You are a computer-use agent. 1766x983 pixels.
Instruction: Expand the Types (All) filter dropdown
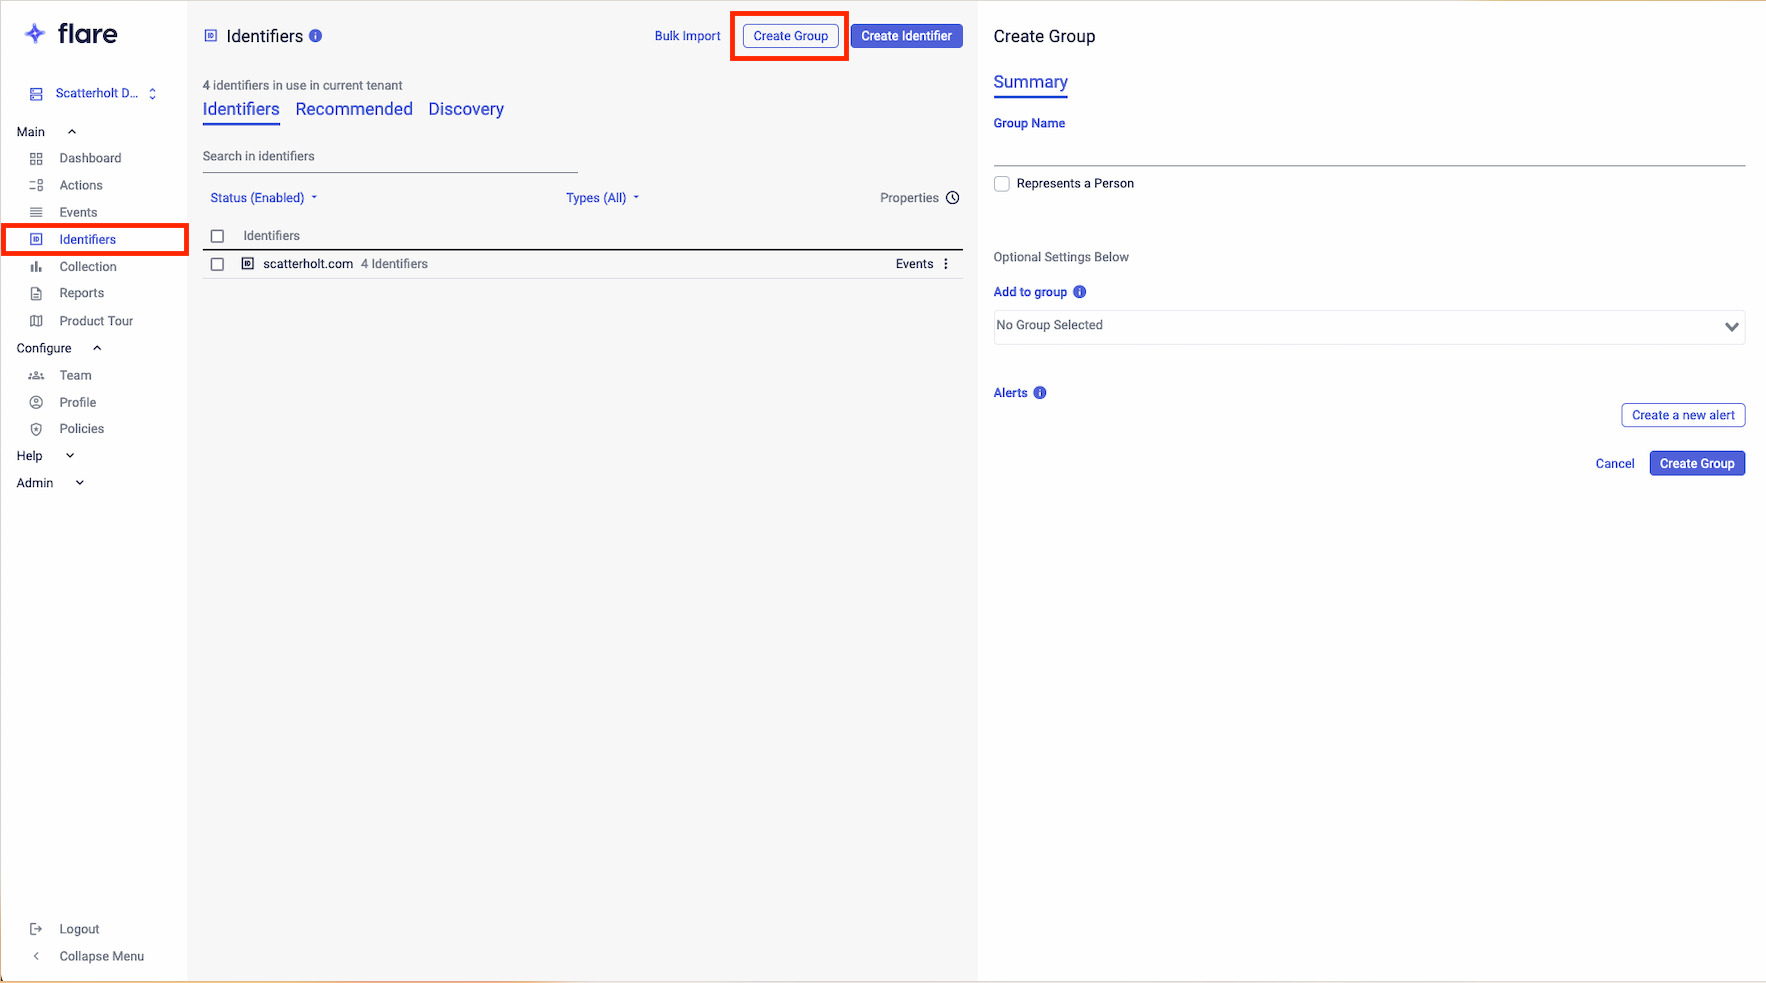click(602, 198)
